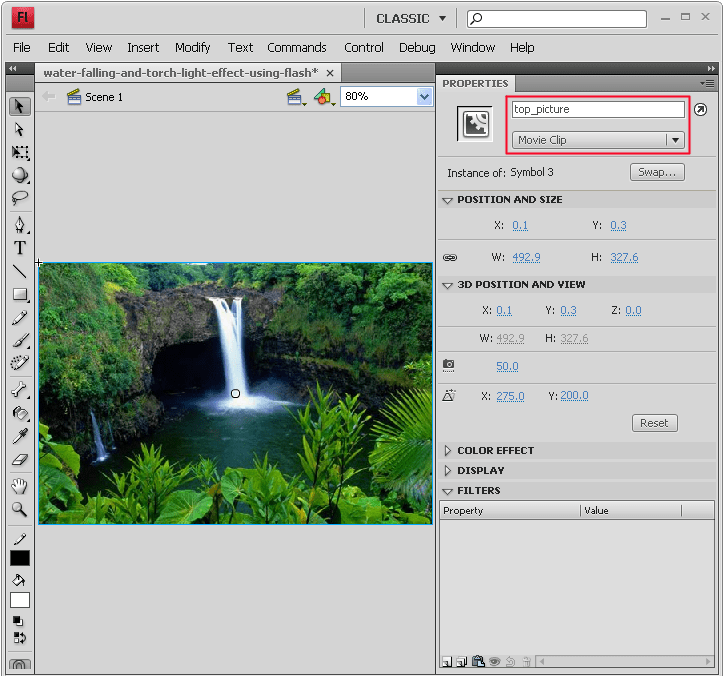The width and height of the screenshot is (723, 676).
Task: Open the Movie Clip instance type dropdown
Action: pos(598,140)
